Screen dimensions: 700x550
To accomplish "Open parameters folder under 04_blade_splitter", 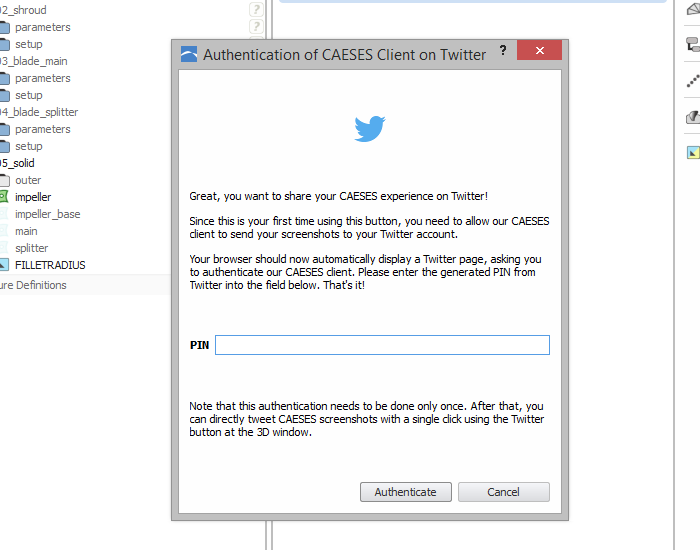I will (x=42, y=129).
